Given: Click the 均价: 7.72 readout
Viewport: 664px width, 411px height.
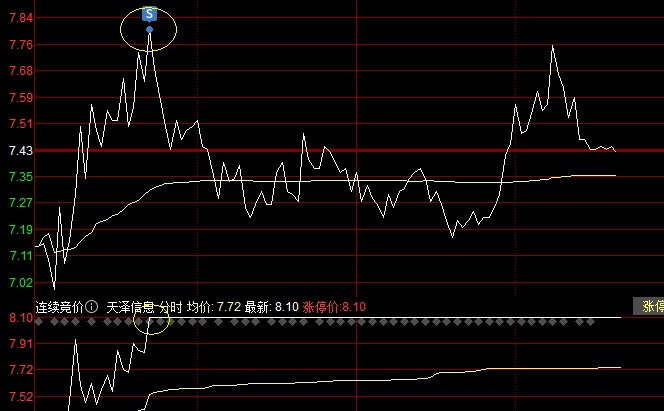Looking at the screenshot, I should 214,307.
